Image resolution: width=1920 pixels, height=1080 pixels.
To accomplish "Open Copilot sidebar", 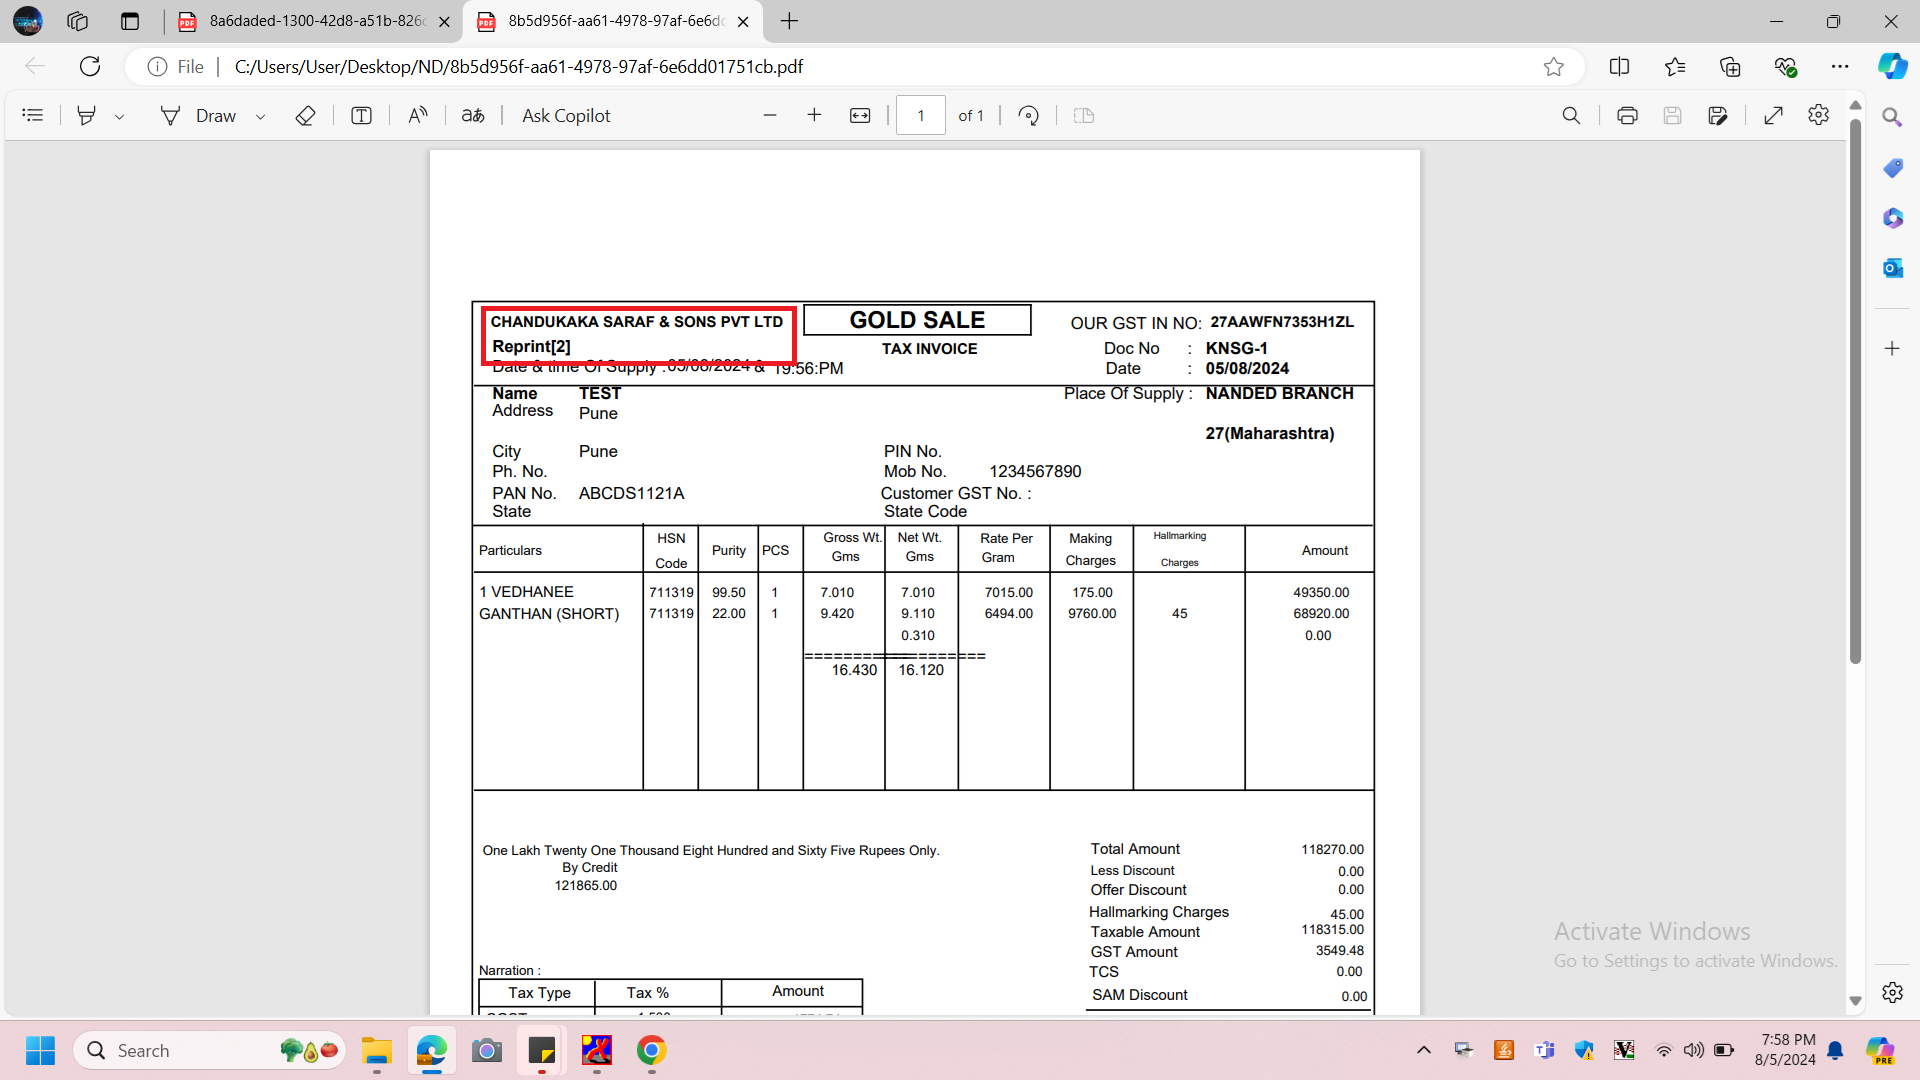I will point(1892,67).
